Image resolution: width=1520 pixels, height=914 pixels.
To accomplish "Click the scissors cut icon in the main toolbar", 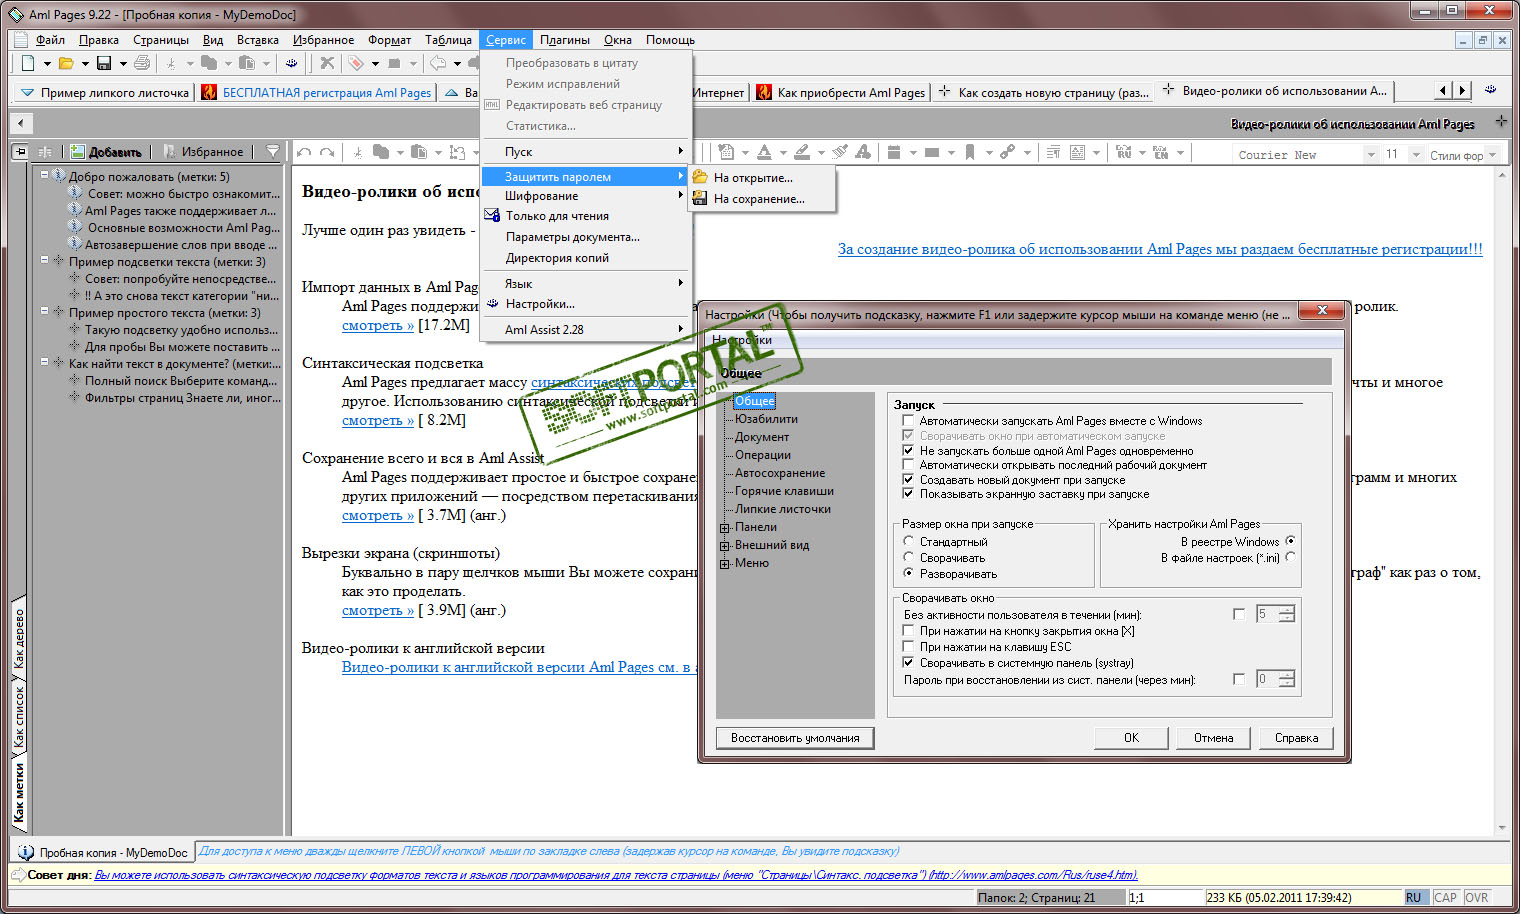I will point(171,63).
